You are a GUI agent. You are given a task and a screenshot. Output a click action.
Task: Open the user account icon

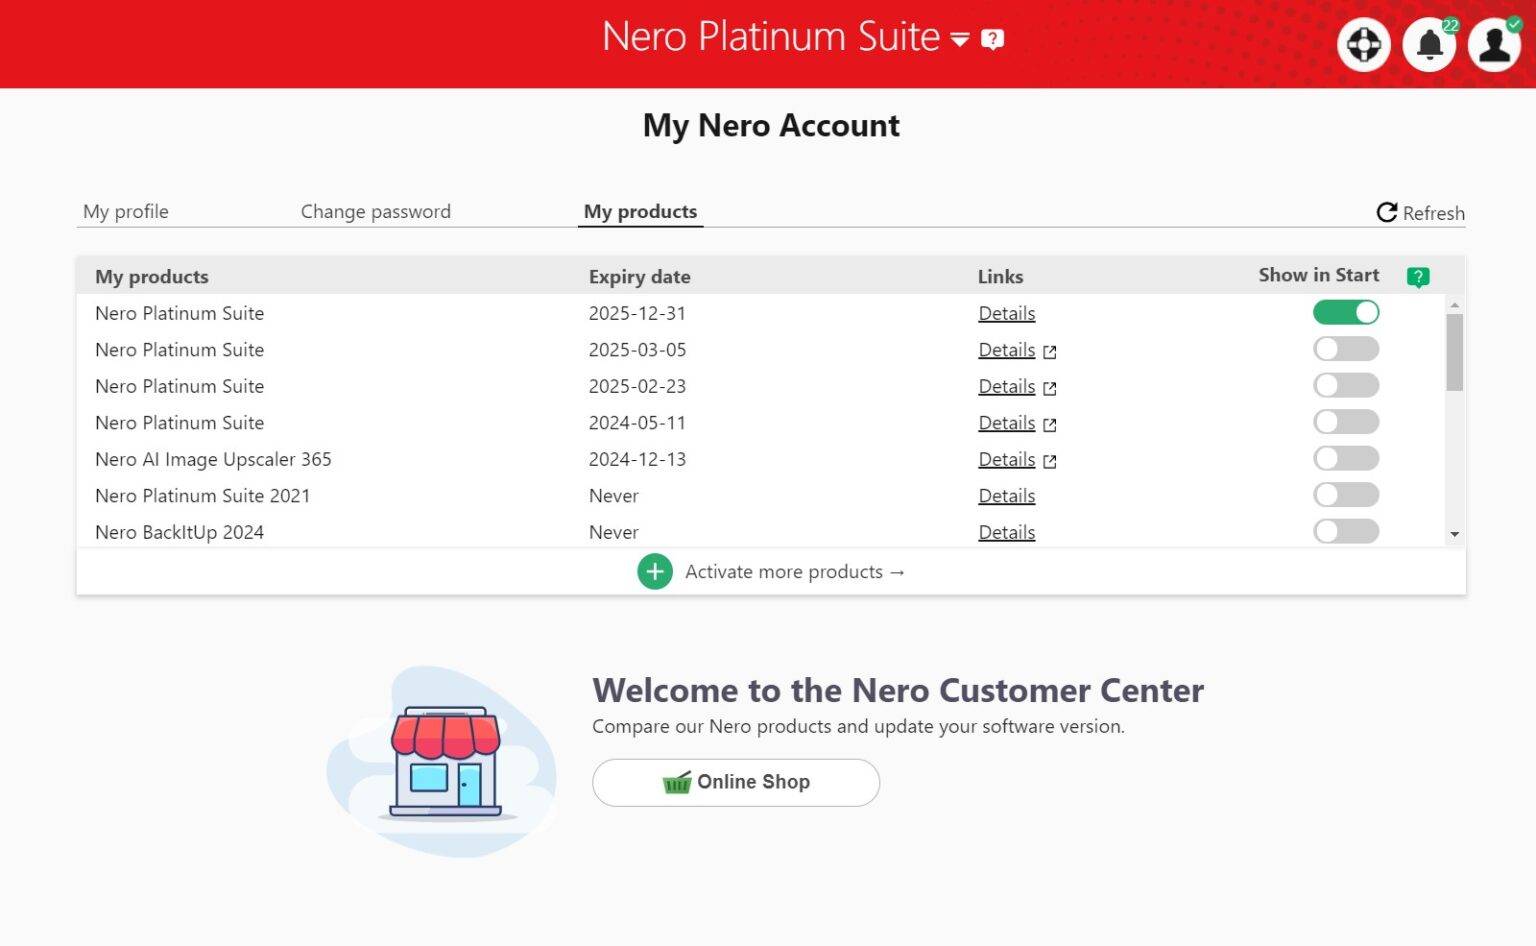(1493, 44)
